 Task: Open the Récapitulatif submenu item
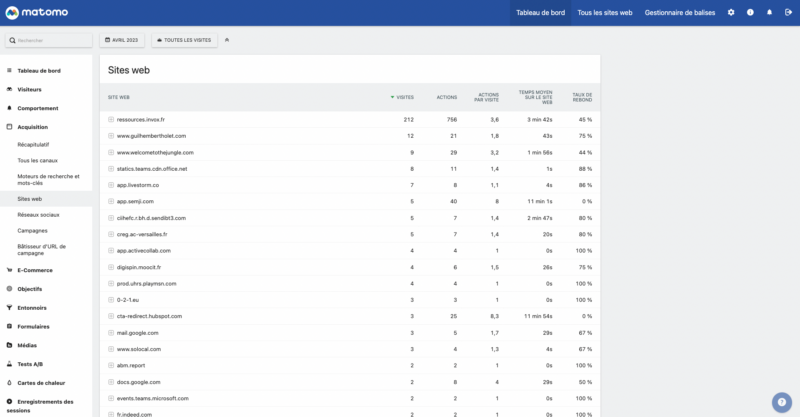tap(33, 144)
